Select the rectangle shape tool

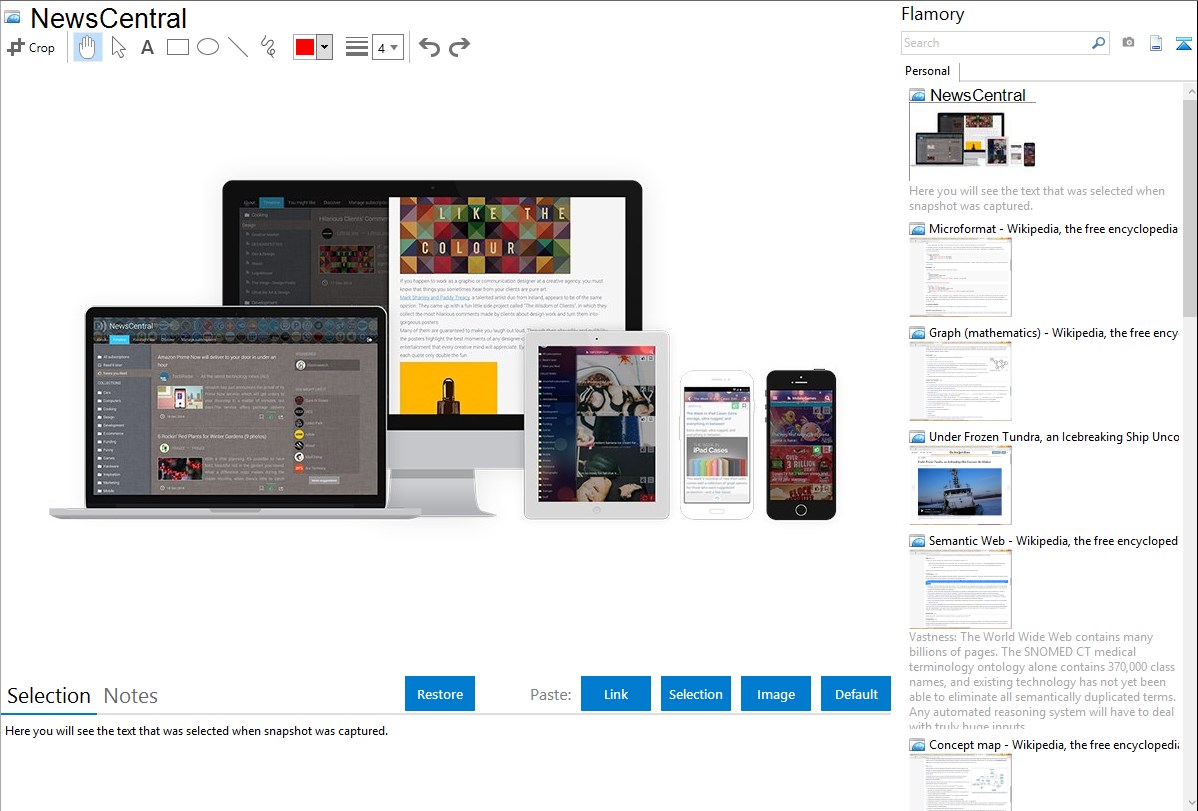(x=177, y=47)
